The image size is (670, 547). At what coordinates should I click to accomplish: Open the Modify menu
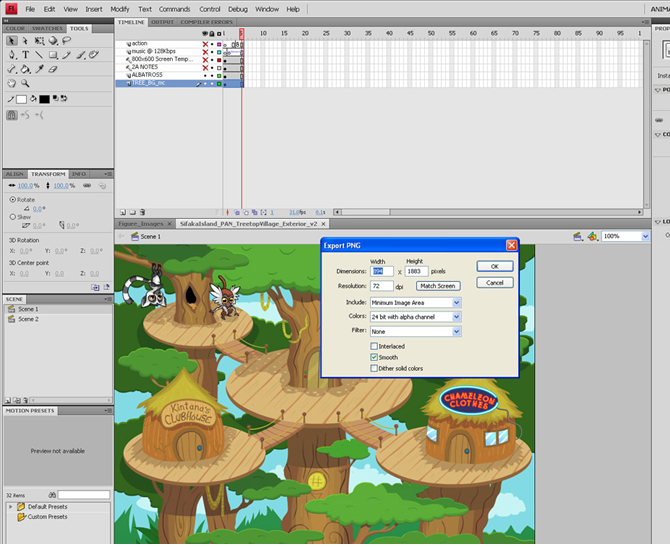click(119, 9)
